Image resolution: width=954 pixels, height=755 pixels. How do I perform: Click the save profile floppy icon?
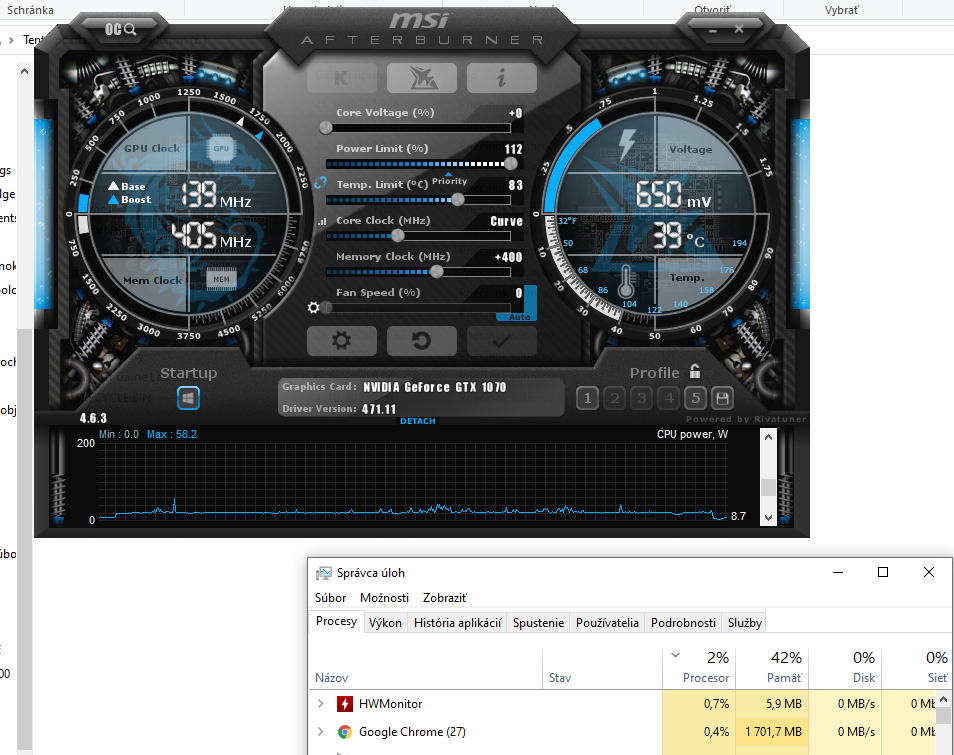point(722,398)
